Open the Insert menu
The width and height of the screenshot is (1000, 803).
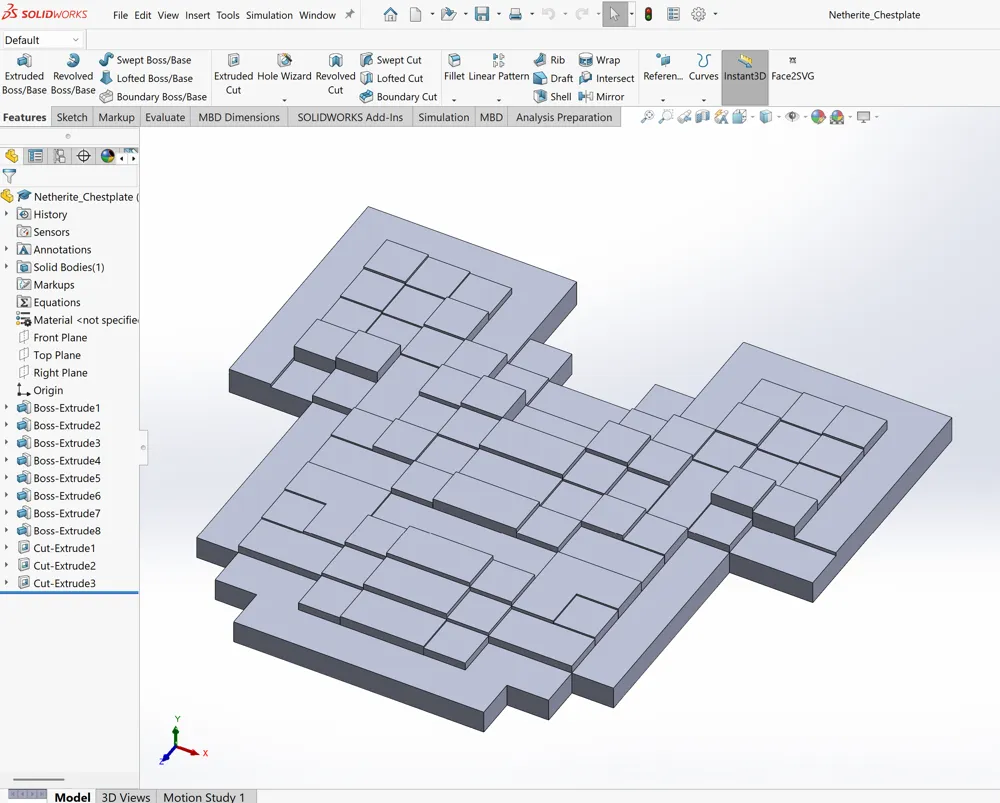click(197, 15)
